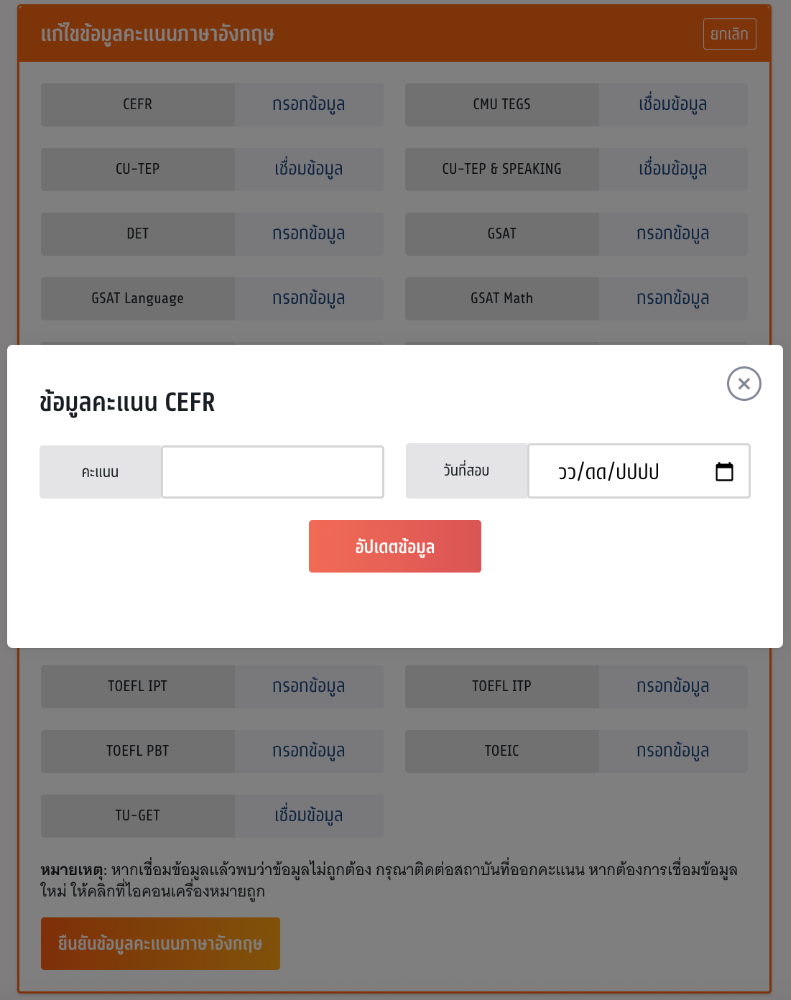Close the CEFR score dialog with the X

[x=743, y=384]
